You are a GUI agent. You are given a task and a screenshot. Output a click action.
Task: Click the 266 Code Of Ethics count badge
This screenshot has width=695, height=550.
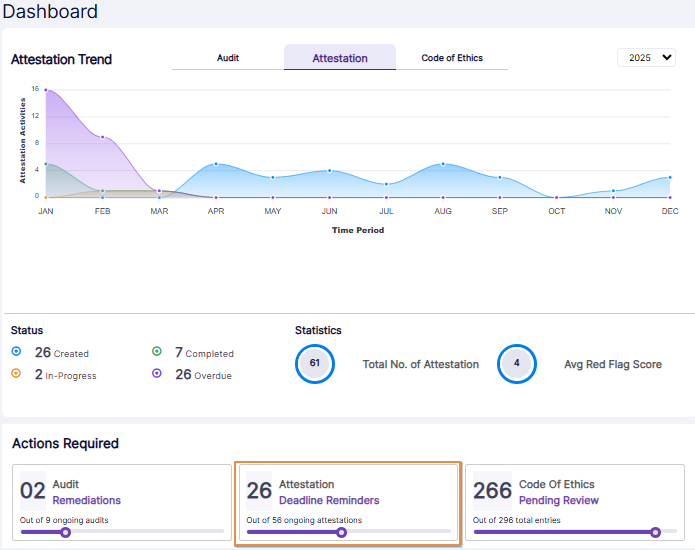coord(492,491)
